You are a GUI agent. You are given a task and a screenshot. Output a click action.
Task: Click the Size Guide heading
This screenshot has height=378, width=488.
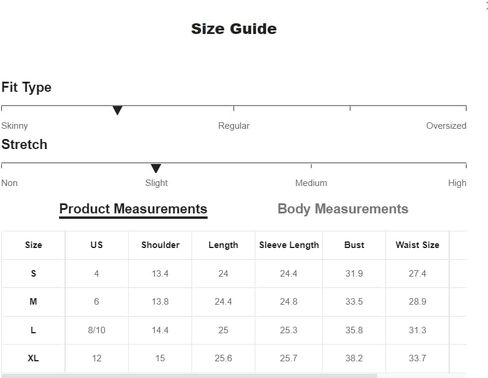click(234, 29)
